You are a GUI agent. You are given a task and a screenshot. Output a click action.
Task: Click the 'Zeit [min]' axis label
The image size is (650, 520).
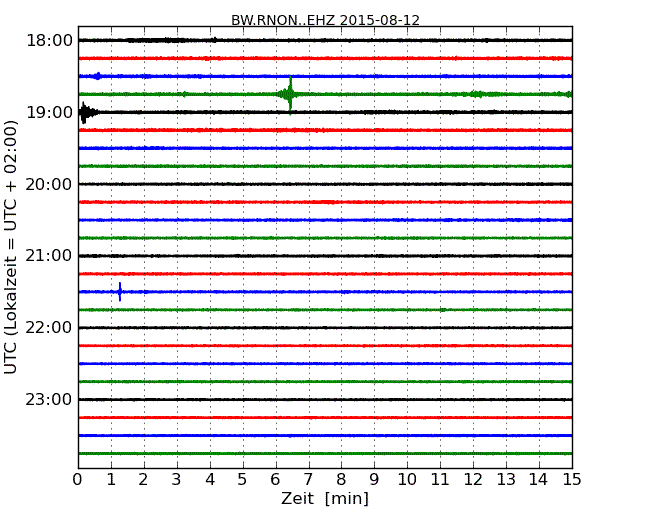point(325,498)
